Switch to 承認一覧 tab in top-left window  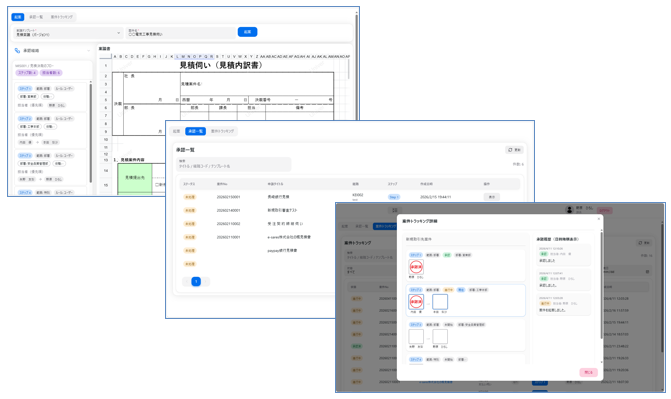point(36,17)
